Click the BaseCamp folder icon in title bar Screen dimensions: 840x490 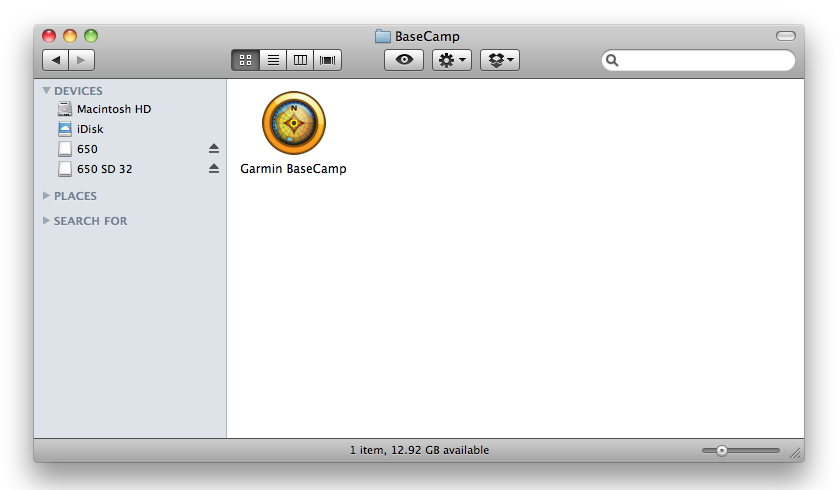(383, 37)
